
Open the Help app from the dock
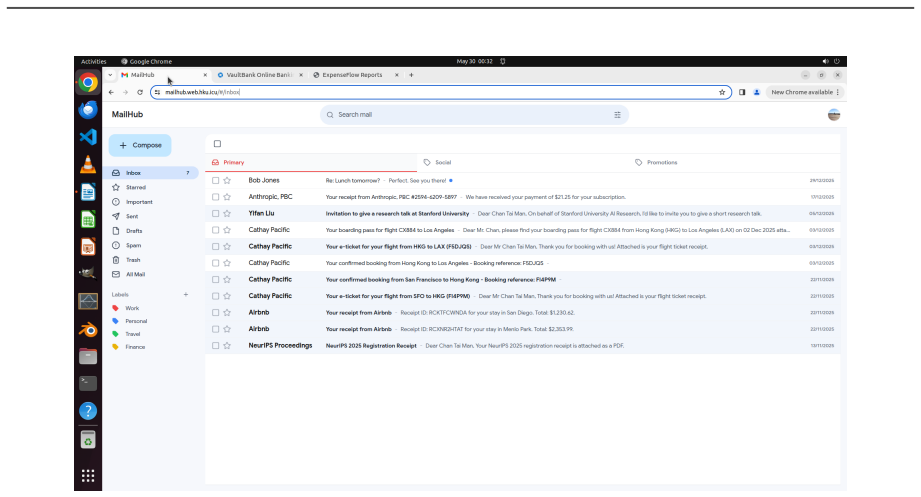(88, 411)
